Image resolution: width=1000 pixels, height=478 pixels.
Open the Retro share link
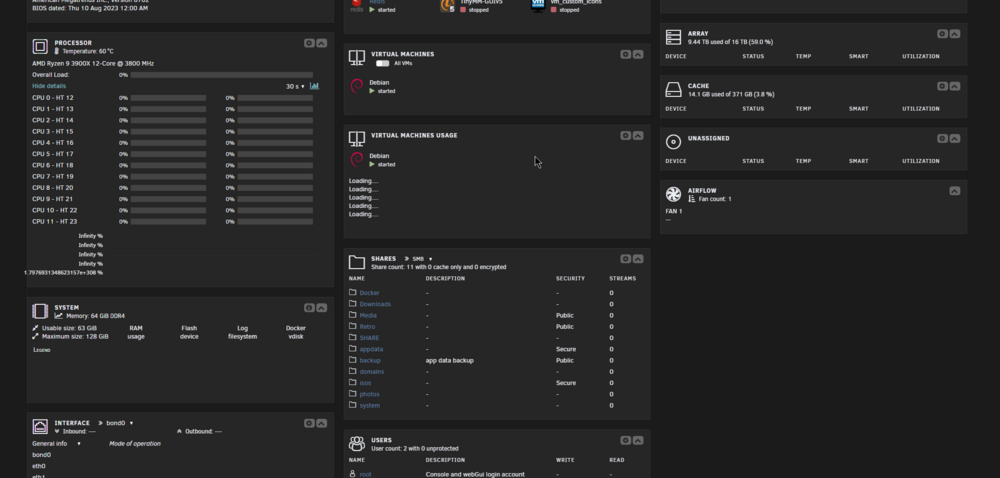367,326
